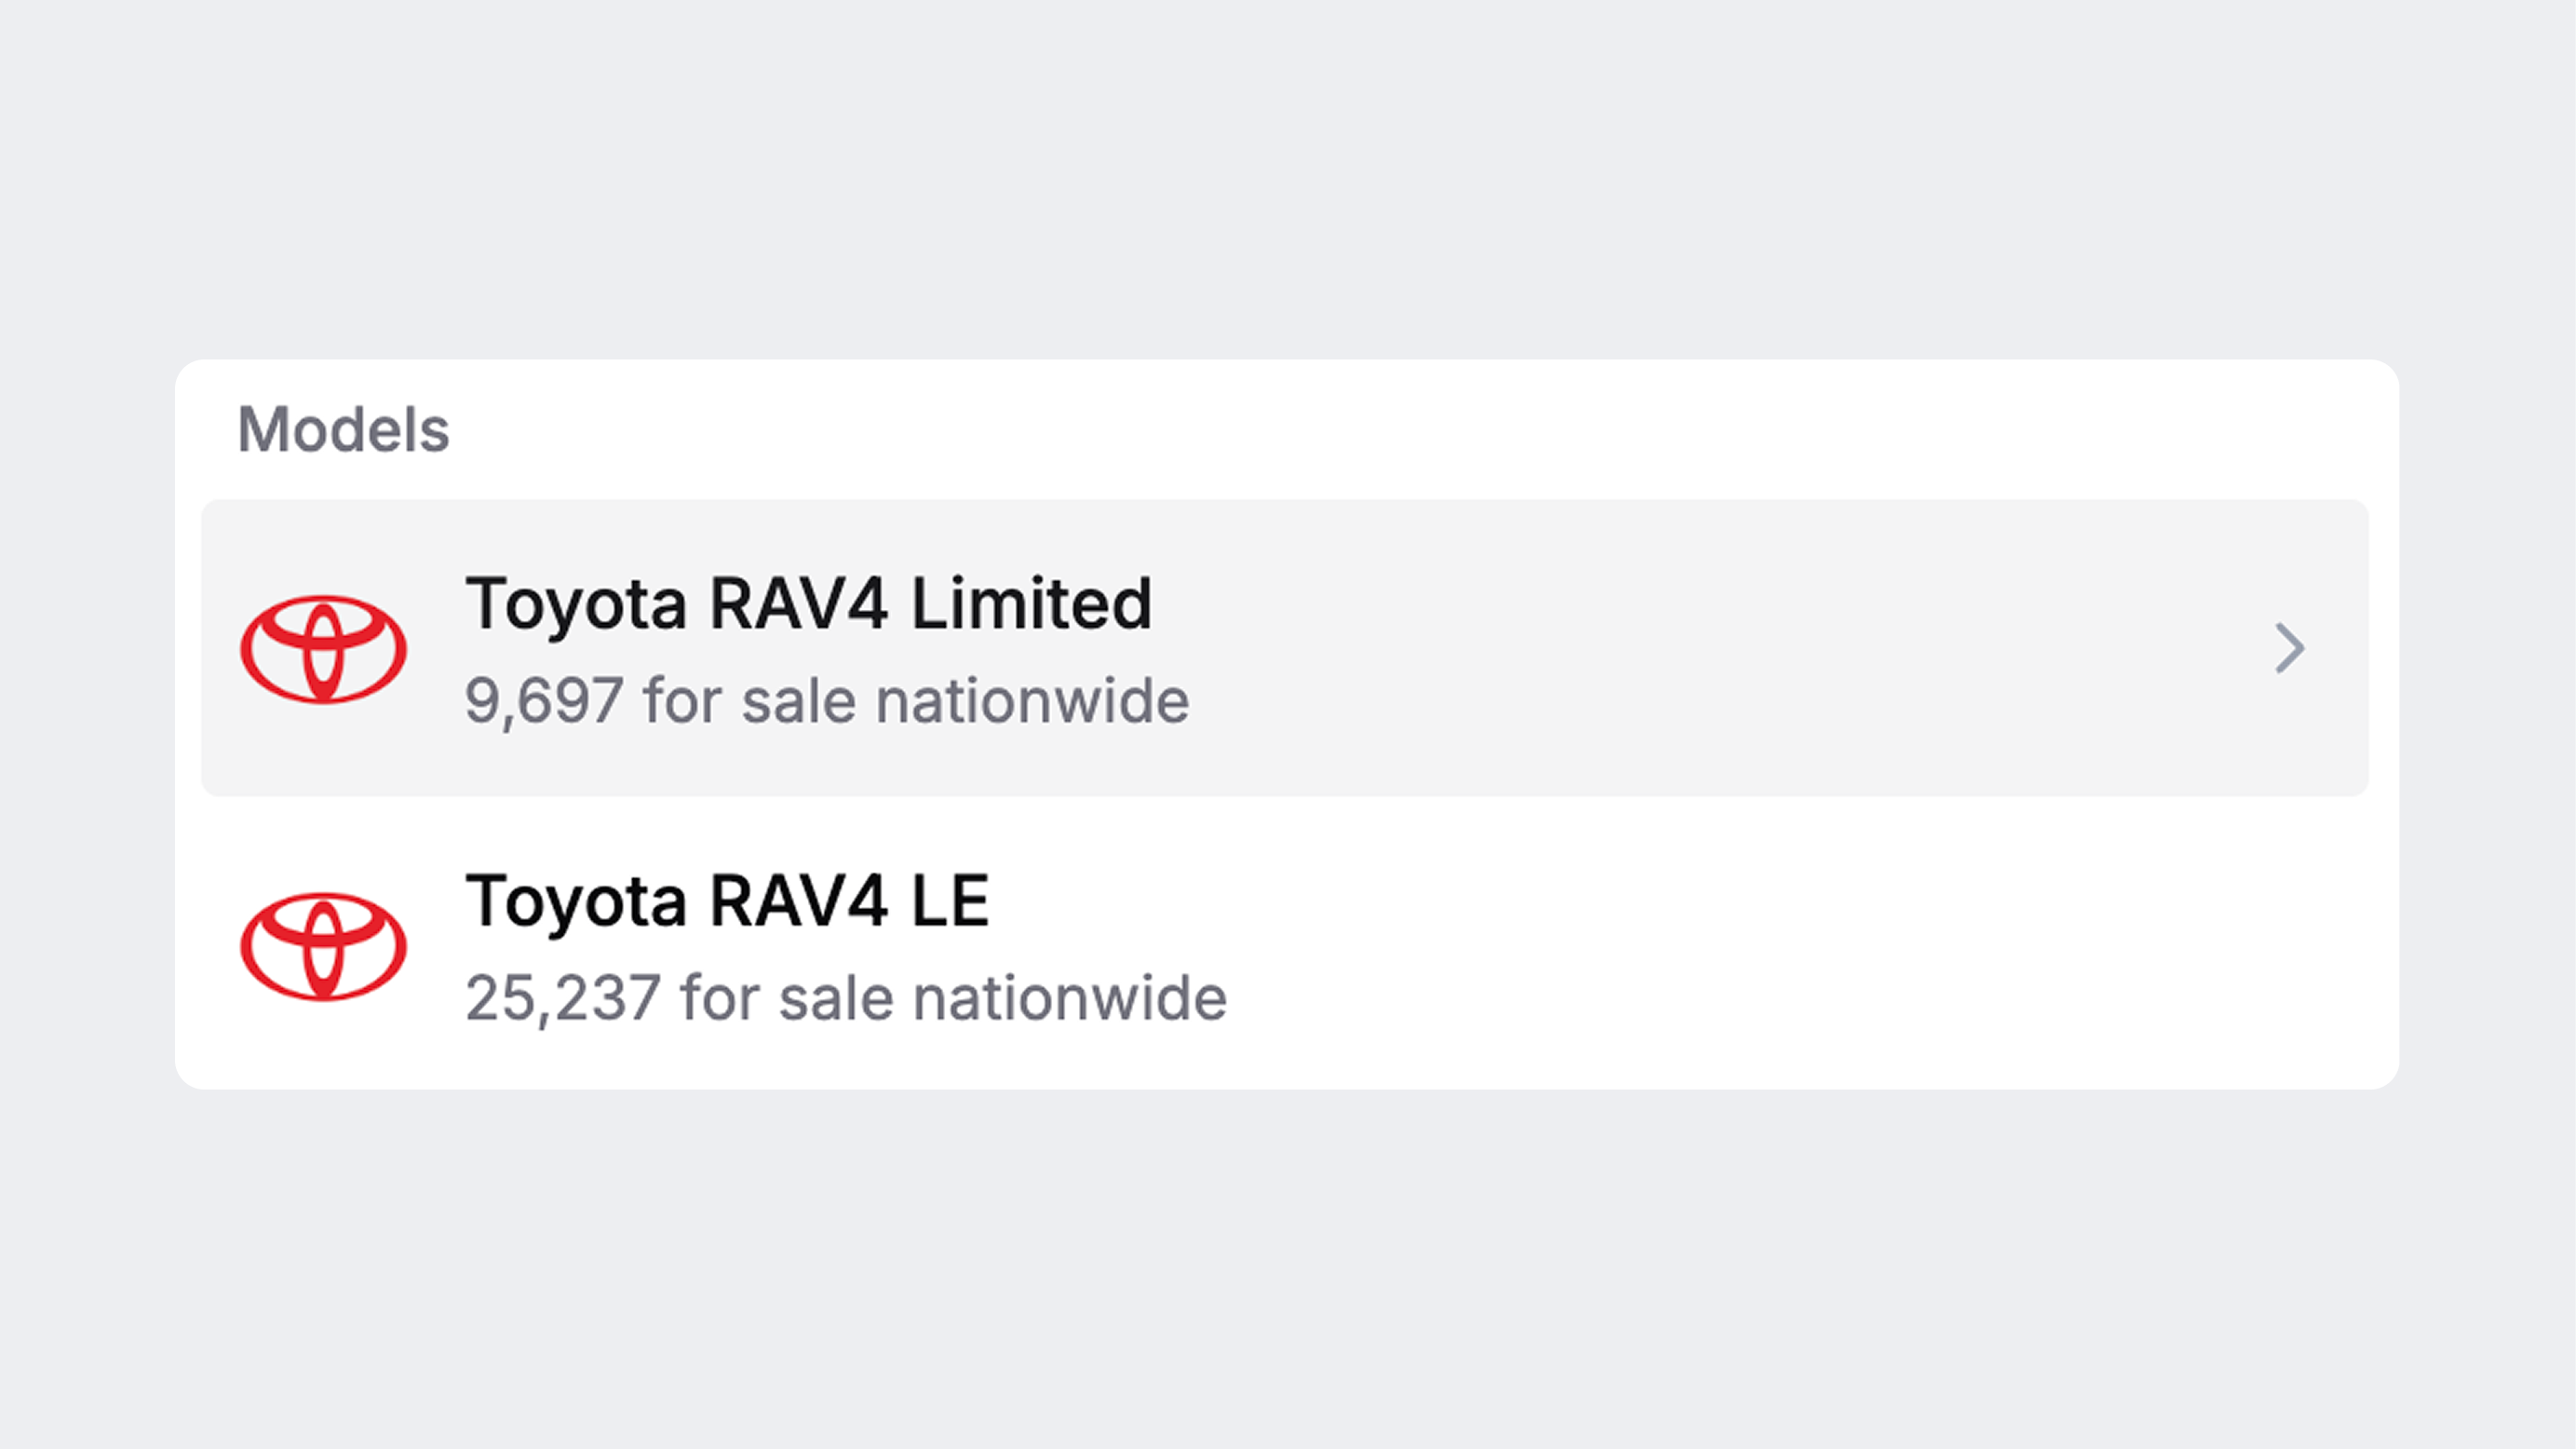
Task: Click the word Toyota in the LE row
Action: (576, 901)
